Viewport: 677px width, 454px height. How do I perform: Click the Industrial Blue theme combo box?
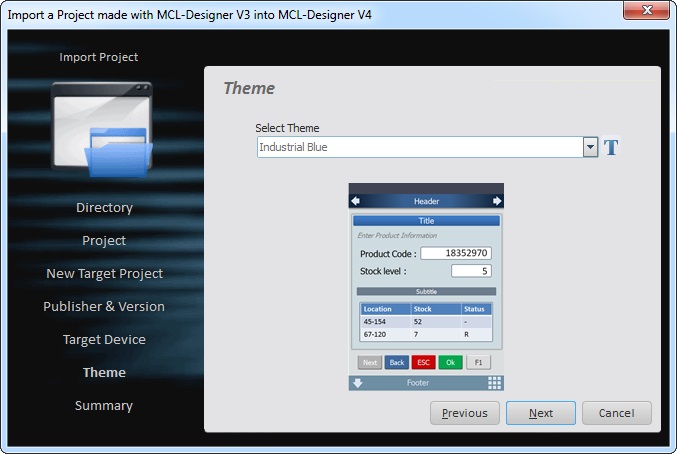(x=418, y=148)
